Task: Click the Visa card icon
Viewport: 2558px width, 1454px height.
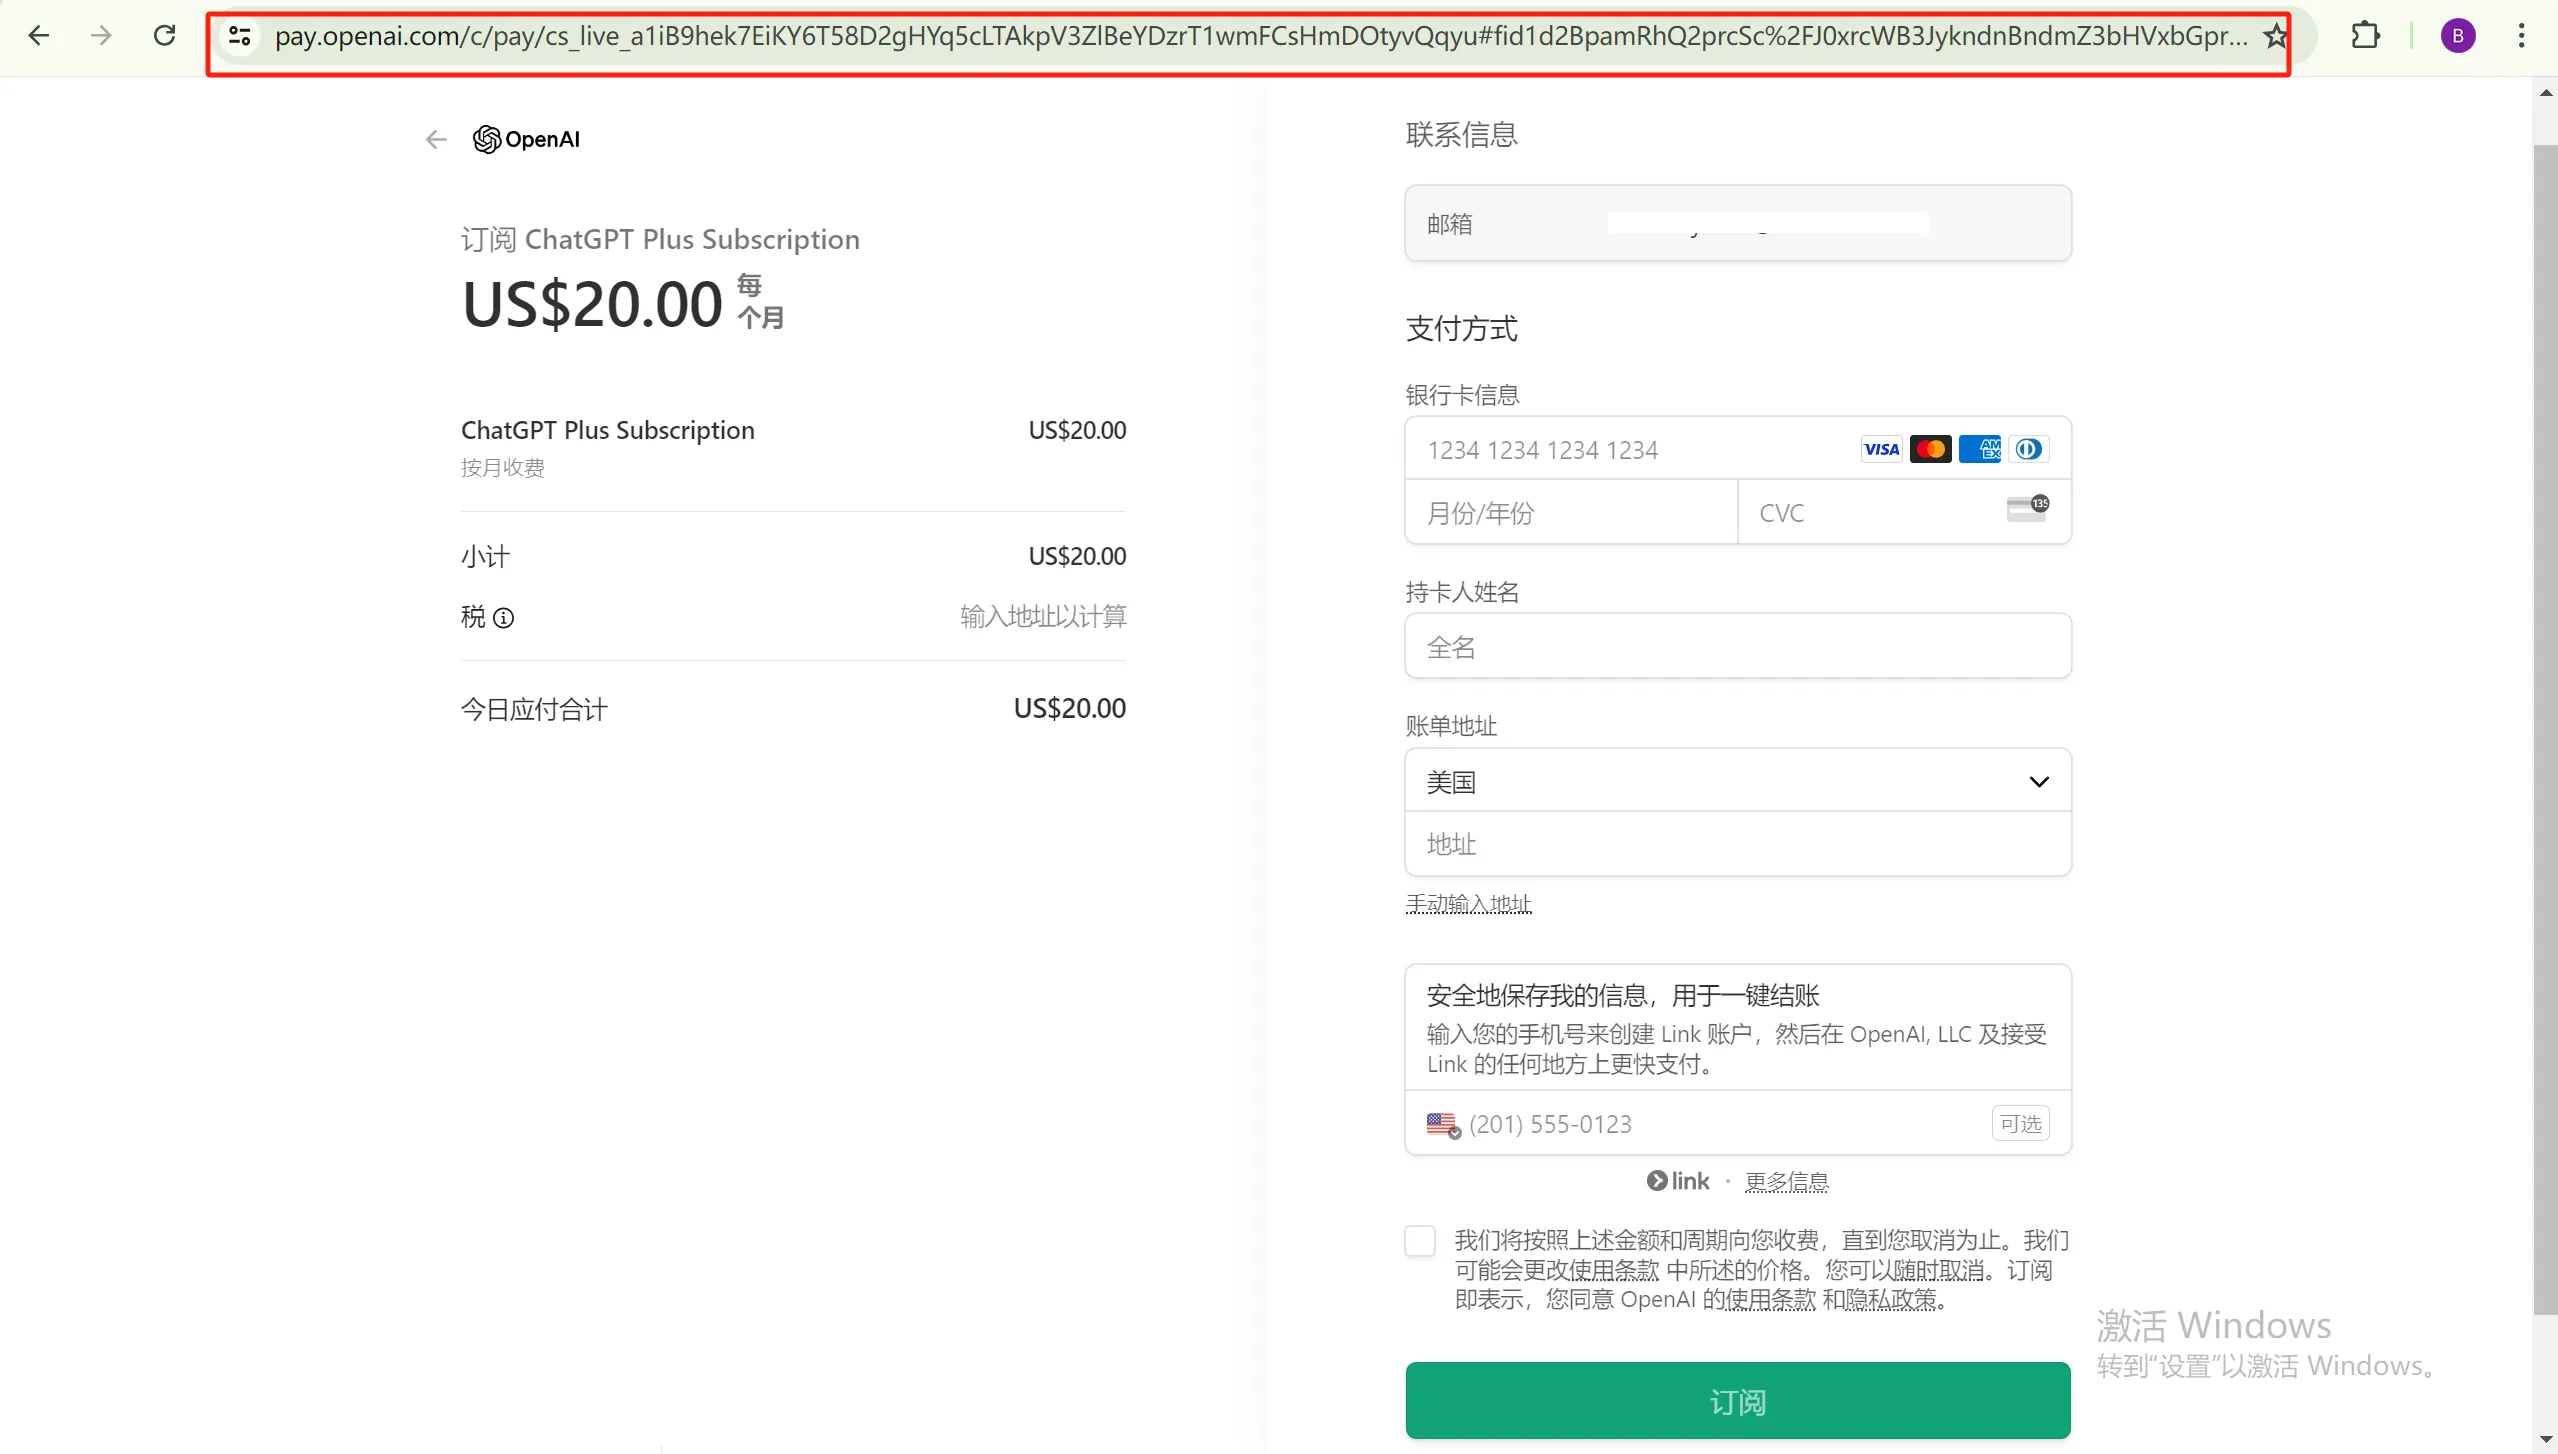Action: (1881, 449)
